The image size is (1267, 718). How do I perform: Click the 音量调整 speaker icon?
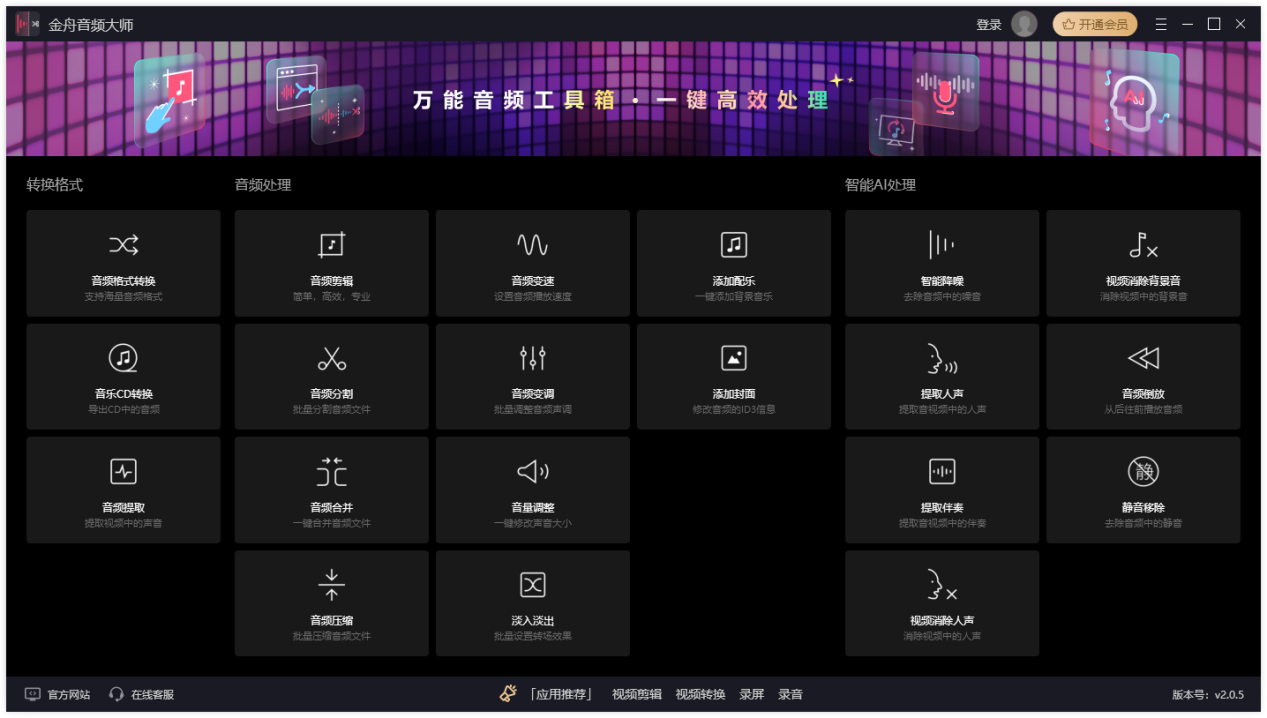(532, 472)
